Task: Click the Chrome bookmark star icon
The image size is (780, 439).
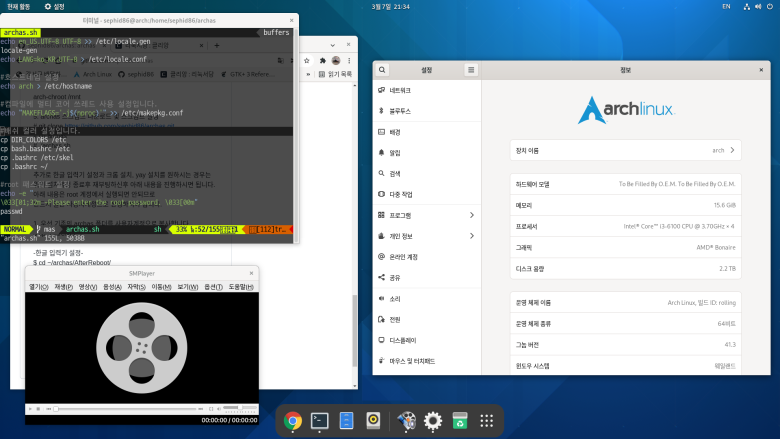Action: [x=307, y=60]
